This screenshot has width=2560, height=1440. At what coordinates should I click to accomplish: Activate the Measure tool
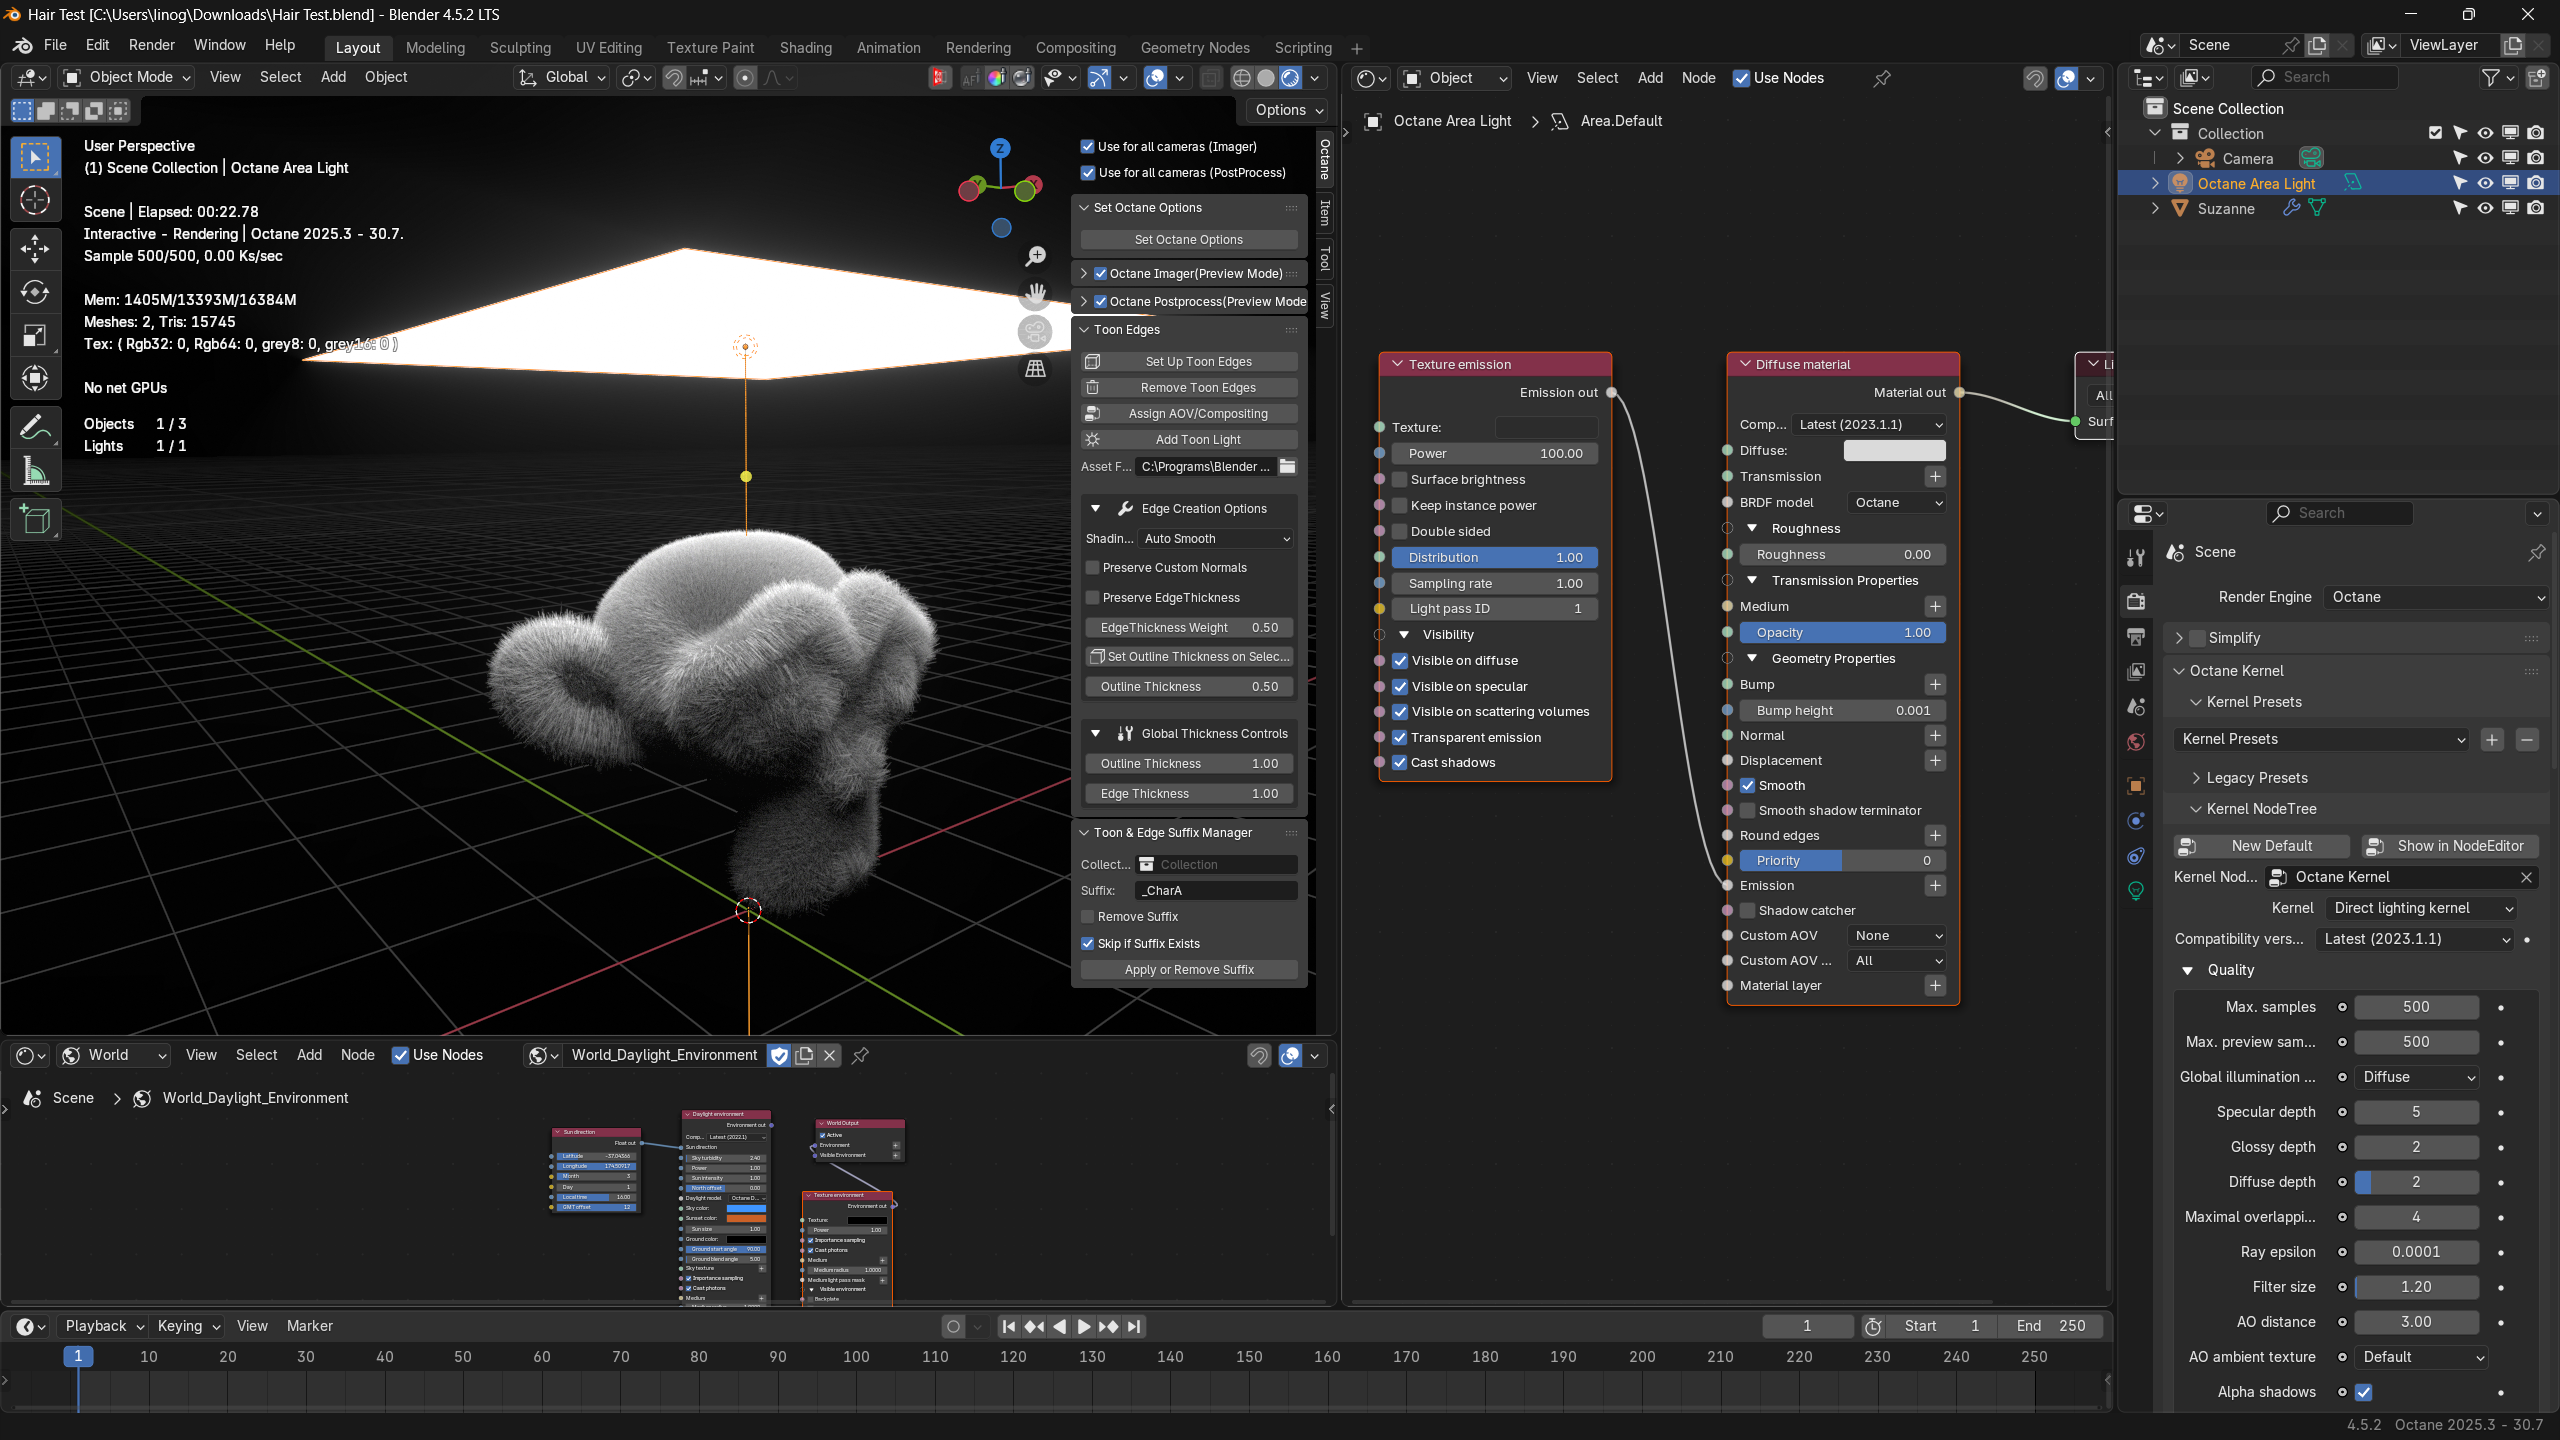(35, 471)
